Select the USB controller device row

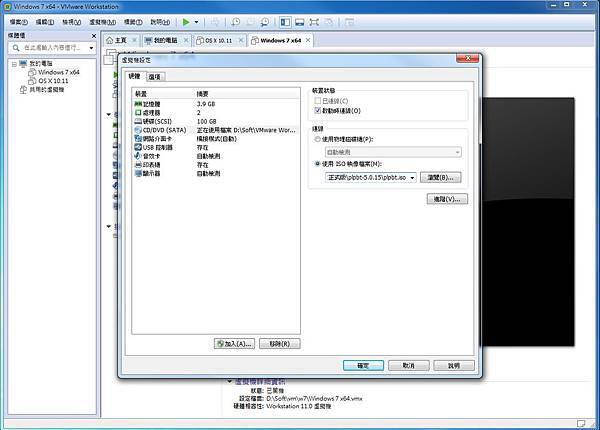pyautogui.click(x=216, y=147)
